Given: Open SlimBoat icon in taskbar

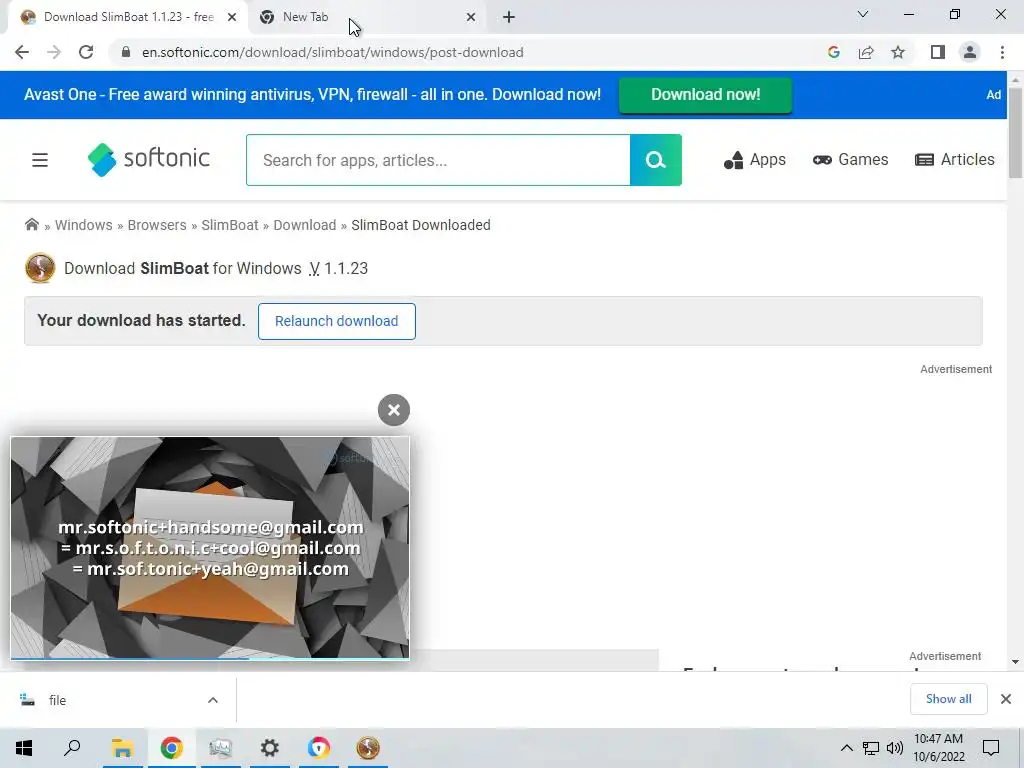Looking at the screenshot, I should click(368, 748).
